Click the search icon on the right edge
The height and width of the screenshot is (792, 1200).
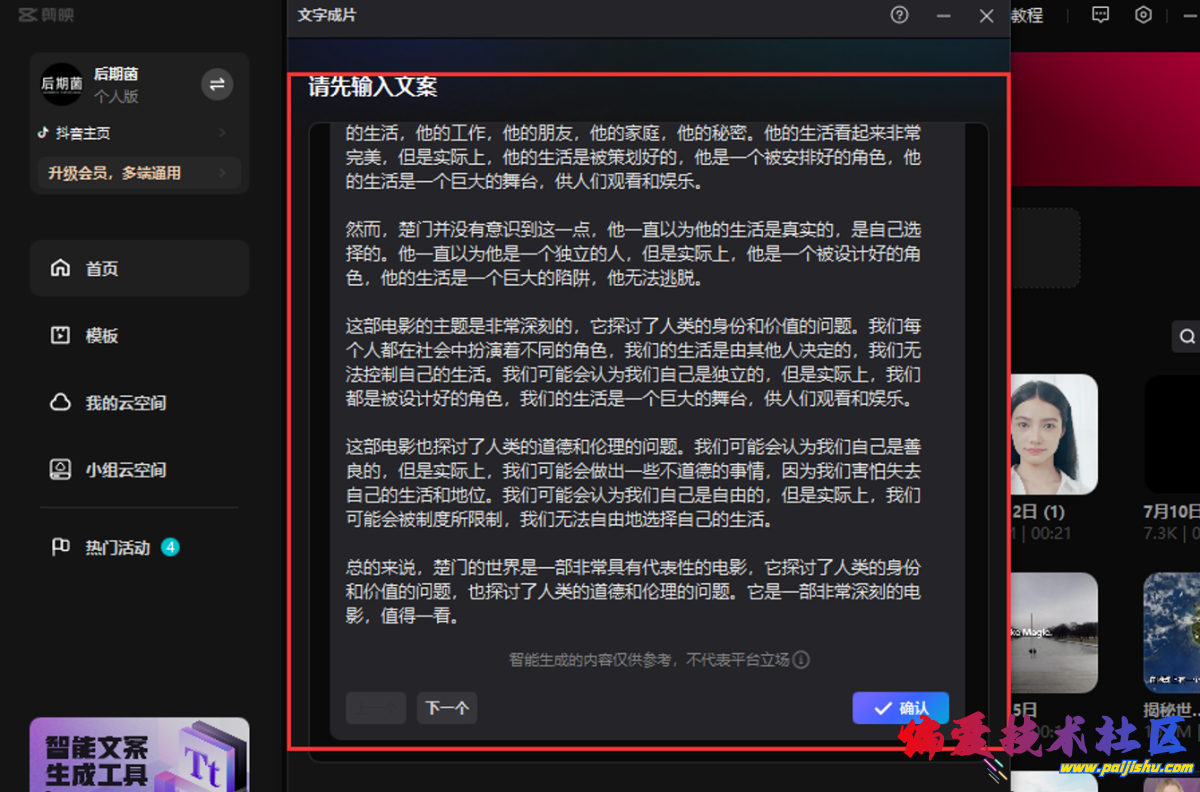point(1187,336)
